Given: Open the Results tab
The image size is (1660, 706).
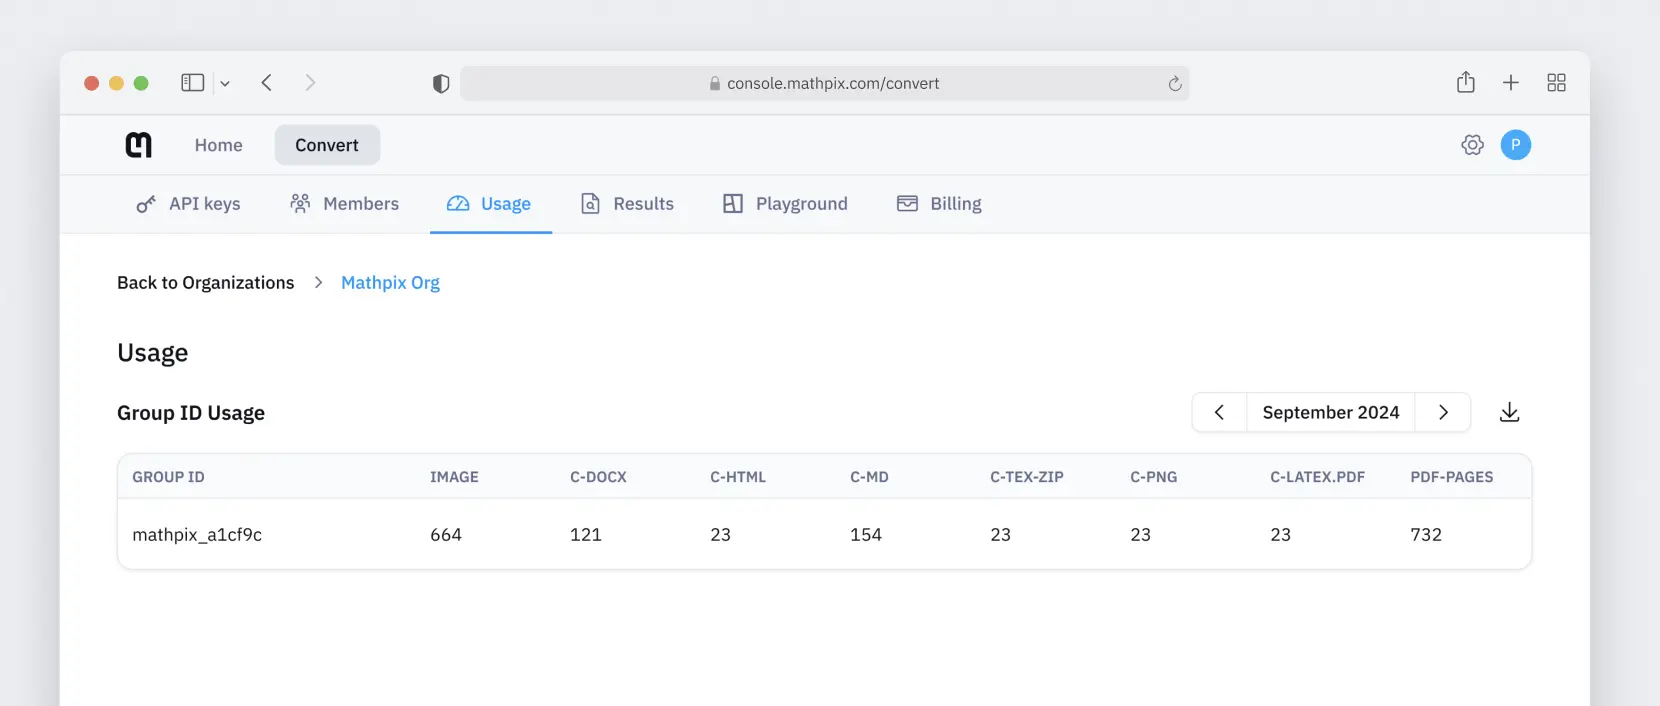Looking at the screenshot, I should coord(627,204).
